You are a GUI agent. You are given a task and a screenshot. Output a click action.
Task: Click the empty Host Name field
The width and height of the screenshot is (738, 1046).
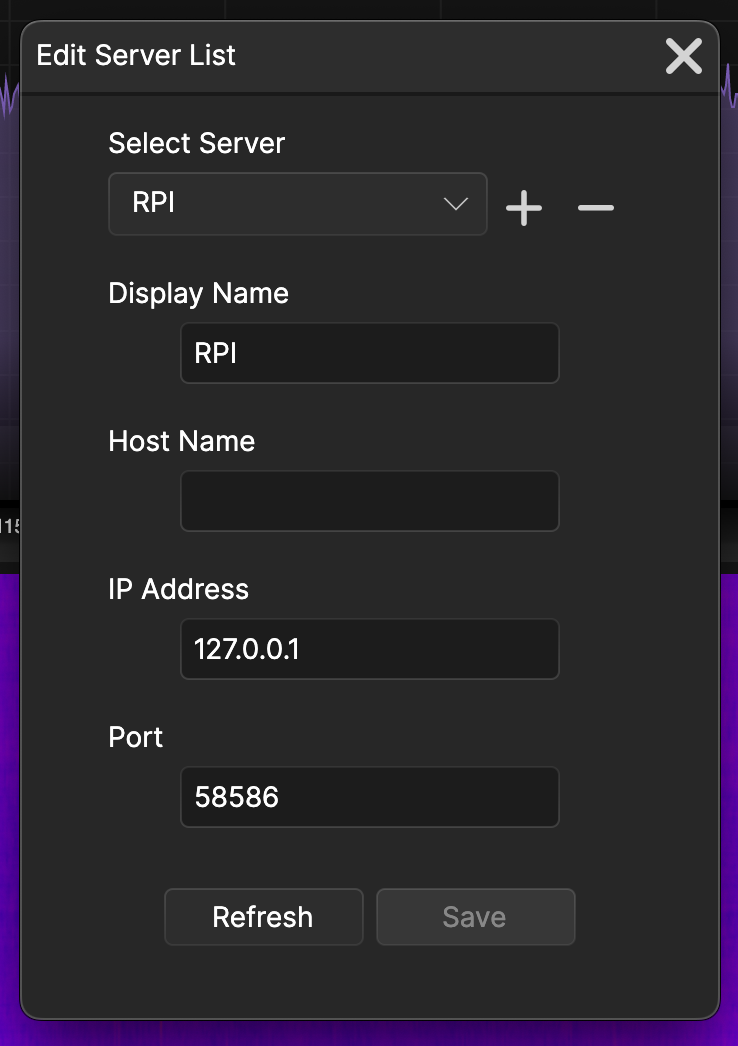(369, 501)
